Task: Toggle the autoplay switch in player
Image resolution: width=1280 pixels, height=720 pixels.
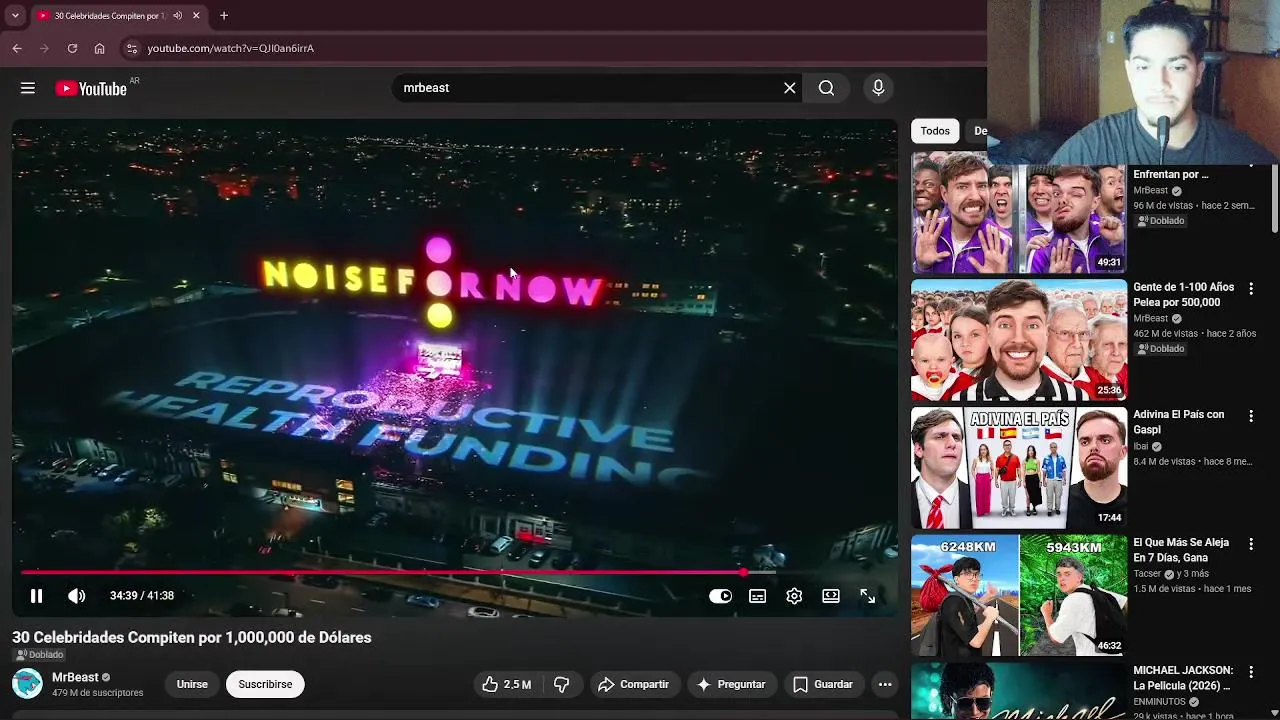Action: point(720,596)
